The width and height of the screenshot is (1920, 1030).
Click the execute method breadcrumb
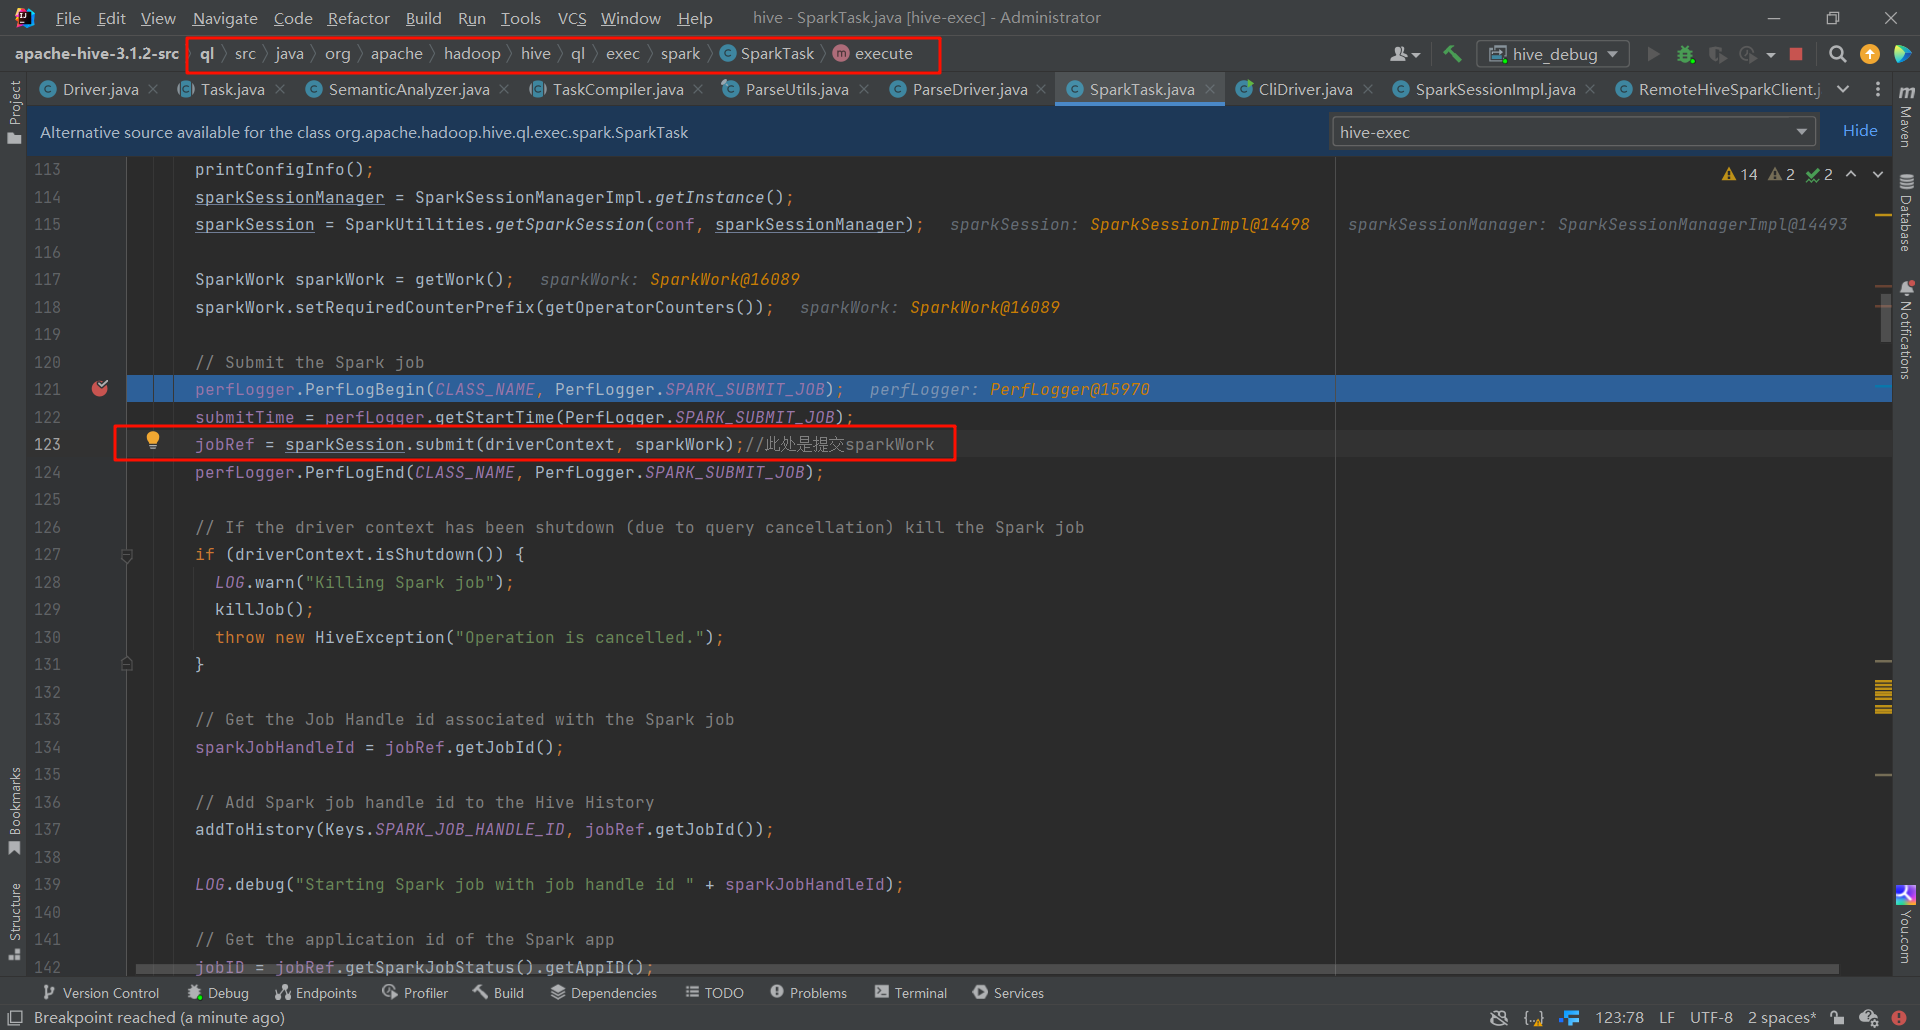coord(873,54)
